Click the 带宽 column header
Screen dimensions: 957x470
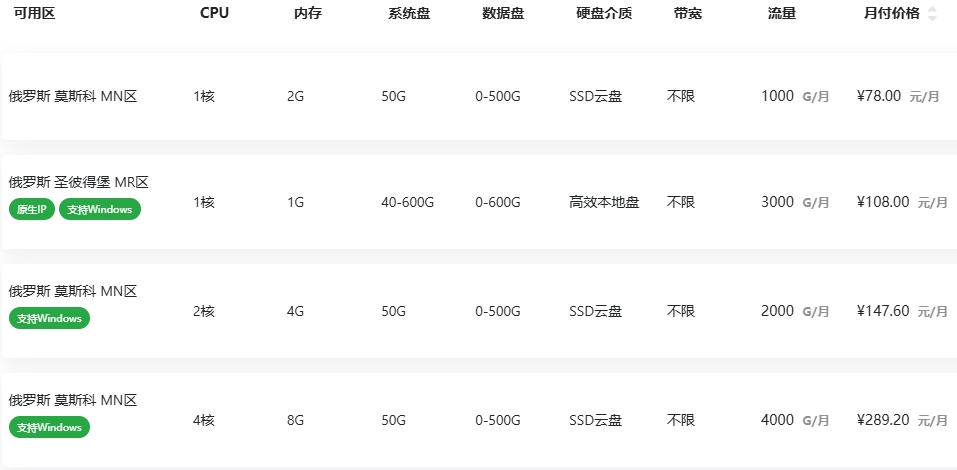click(688, 14)
